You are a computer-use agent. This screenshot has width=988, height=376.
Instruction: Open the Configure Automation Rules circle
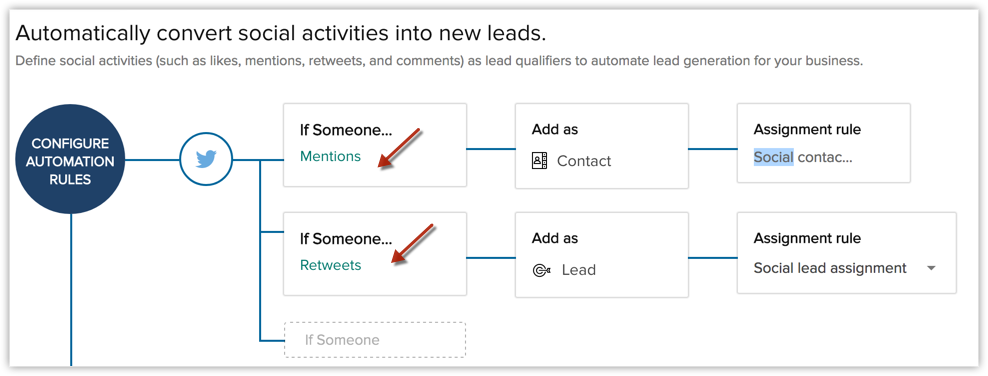pos(70,159)
